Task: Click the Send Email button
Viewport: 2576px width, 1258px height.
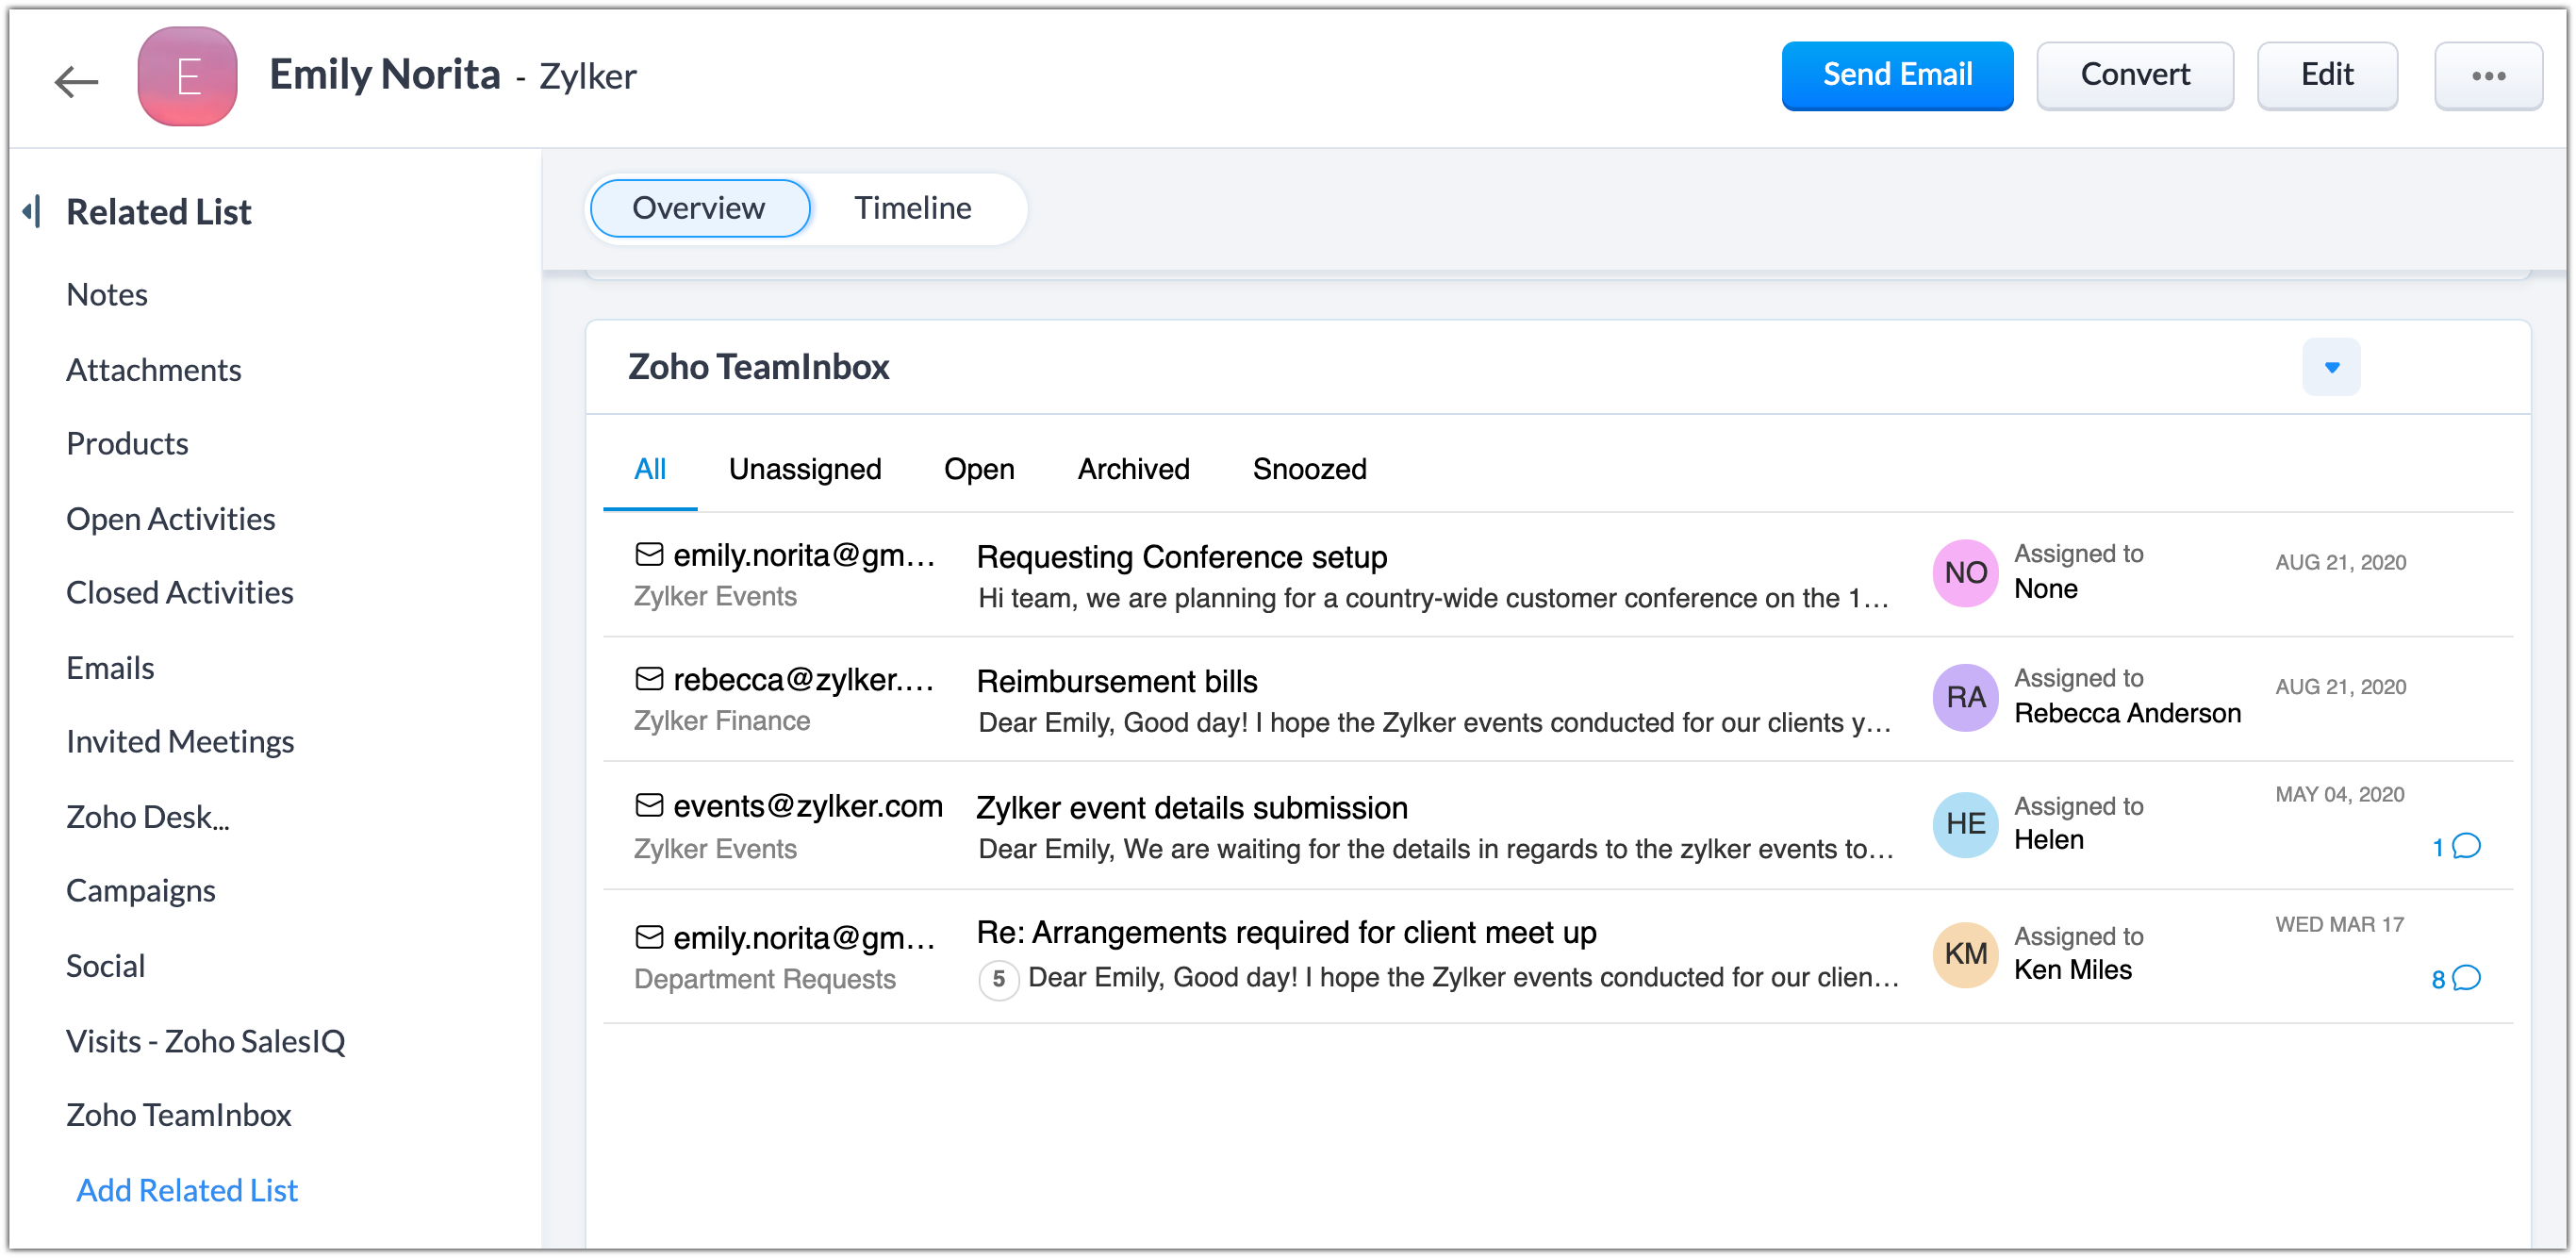Action: pos(1896,75)
